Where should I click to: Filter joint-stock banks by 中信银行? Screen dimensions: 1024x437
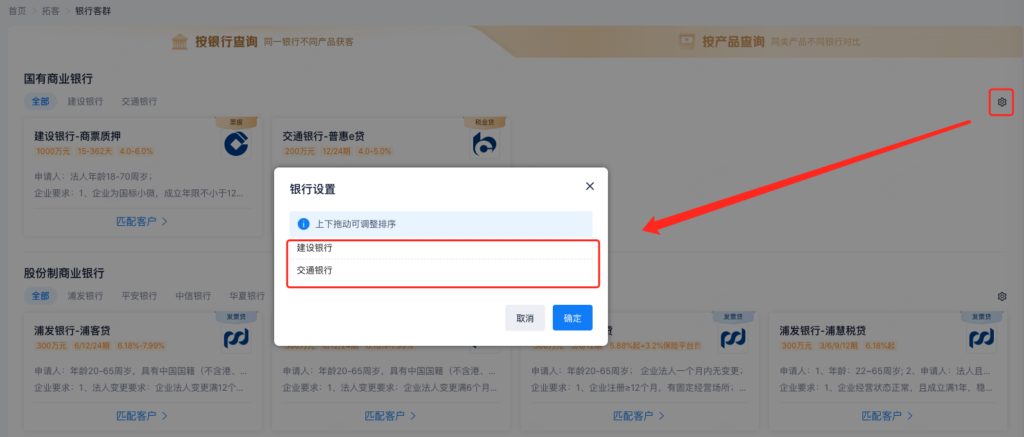193,296
